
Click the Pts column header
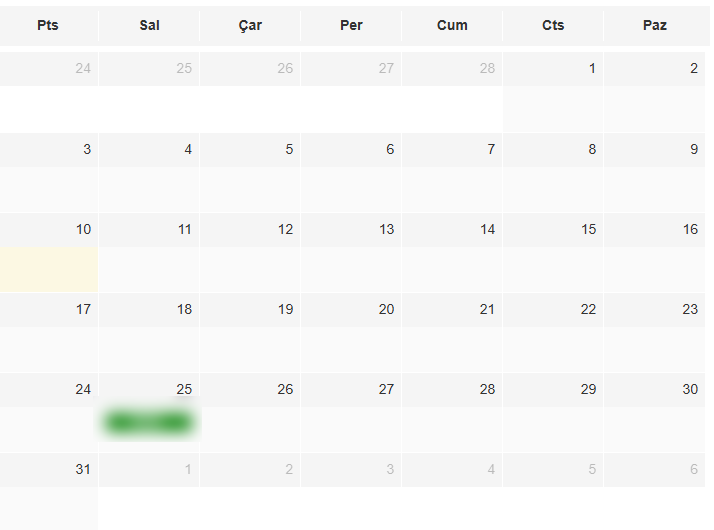point(48,25)
